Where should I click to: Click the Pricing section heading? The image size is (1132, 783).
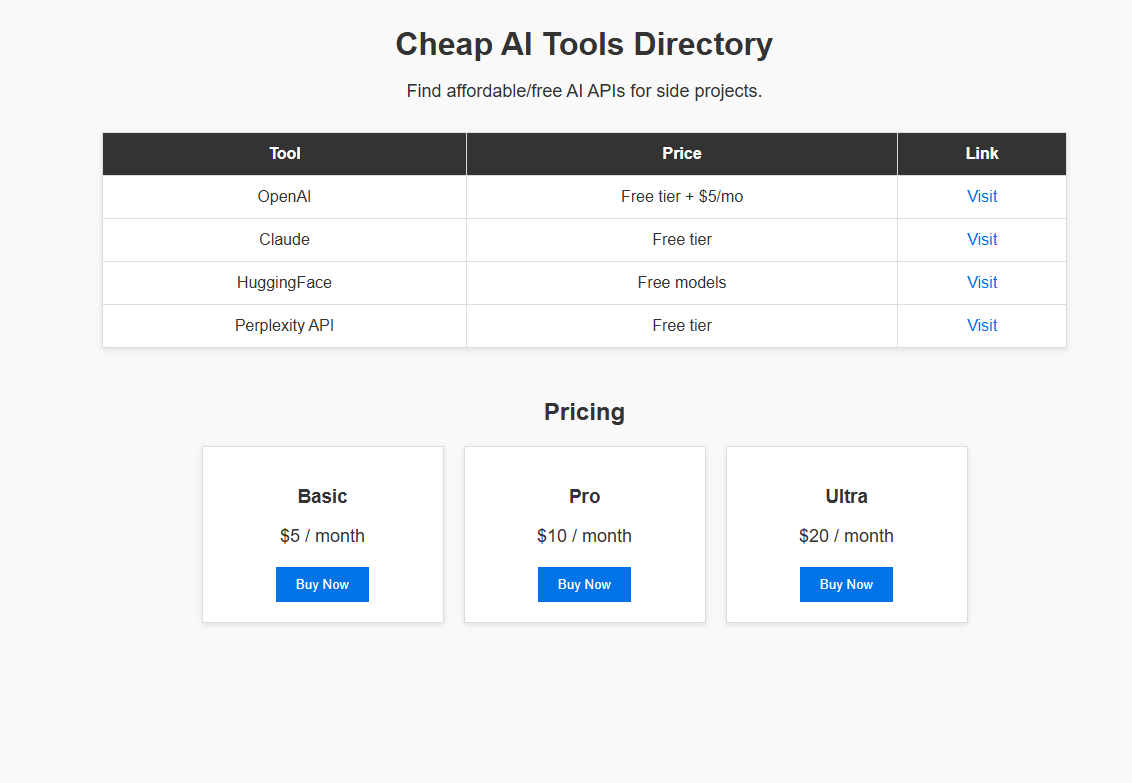[584, 412]
